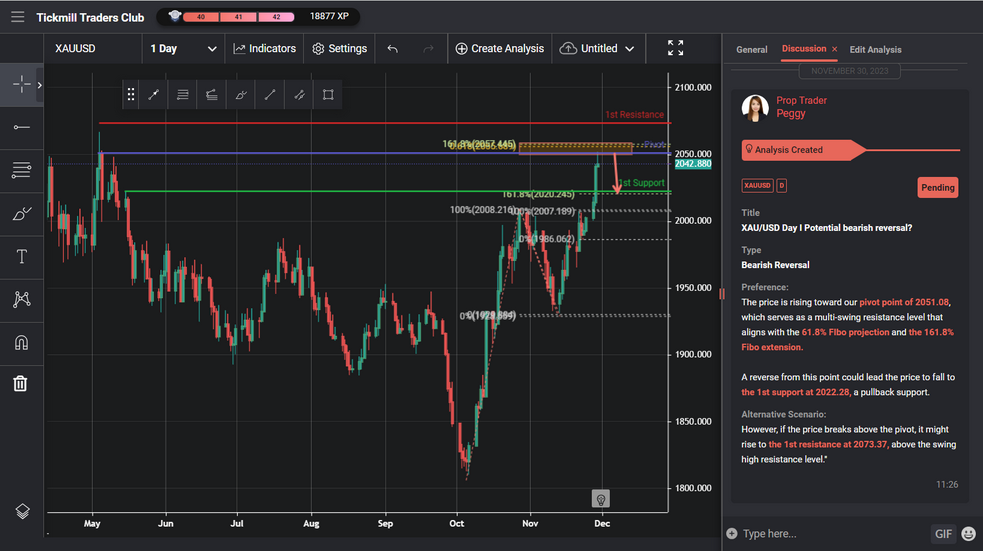985x551 pixels.
Task: Choose the Text annotation tool
Action: click(21, 256)
